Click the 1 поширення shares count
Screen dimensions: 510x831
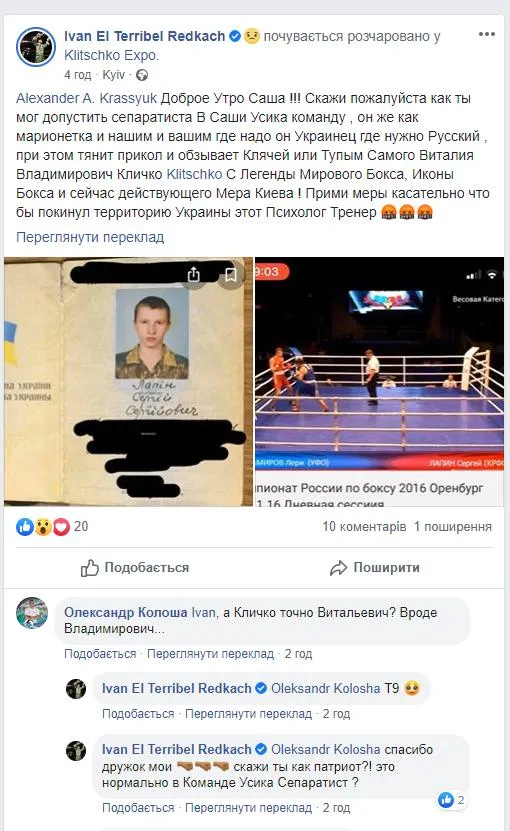[x=453, y=526]
